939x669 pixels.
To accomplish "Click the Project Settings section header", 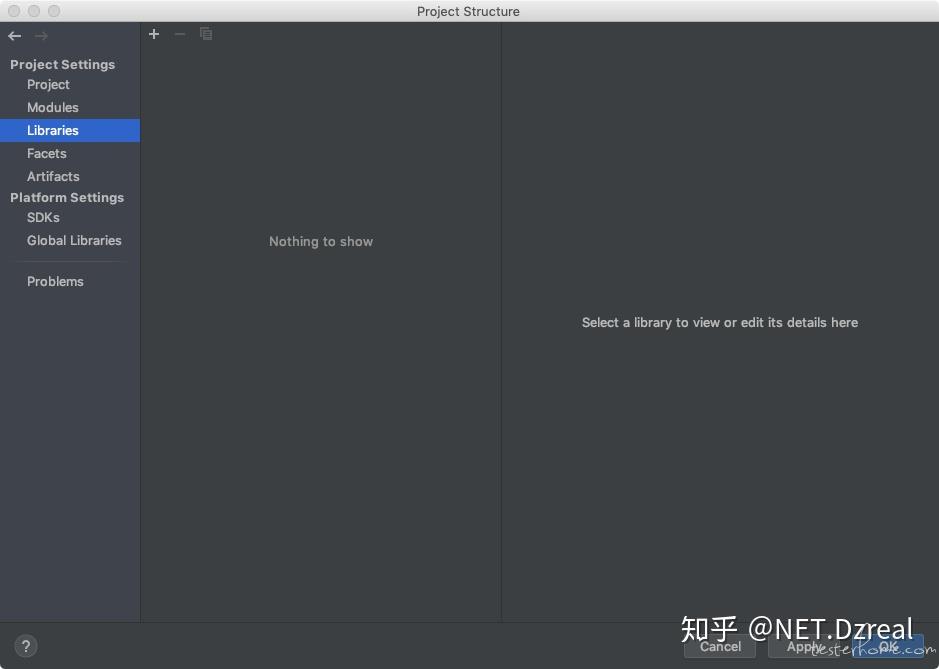I will click(62, 64).
